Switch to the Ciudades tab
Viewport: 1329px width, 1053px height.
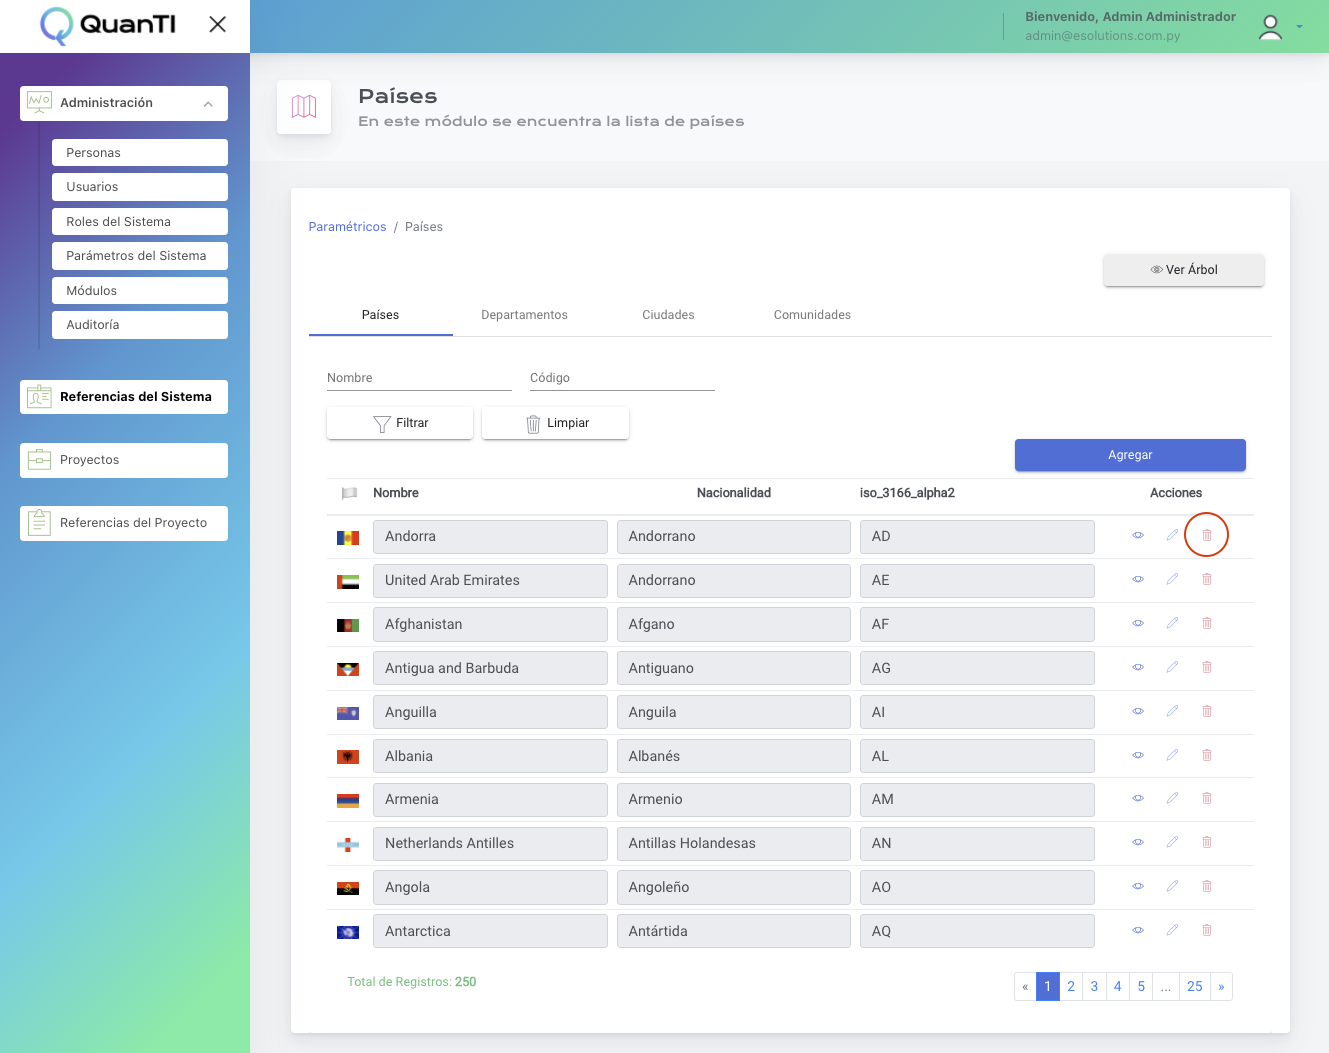coord(668,315)
